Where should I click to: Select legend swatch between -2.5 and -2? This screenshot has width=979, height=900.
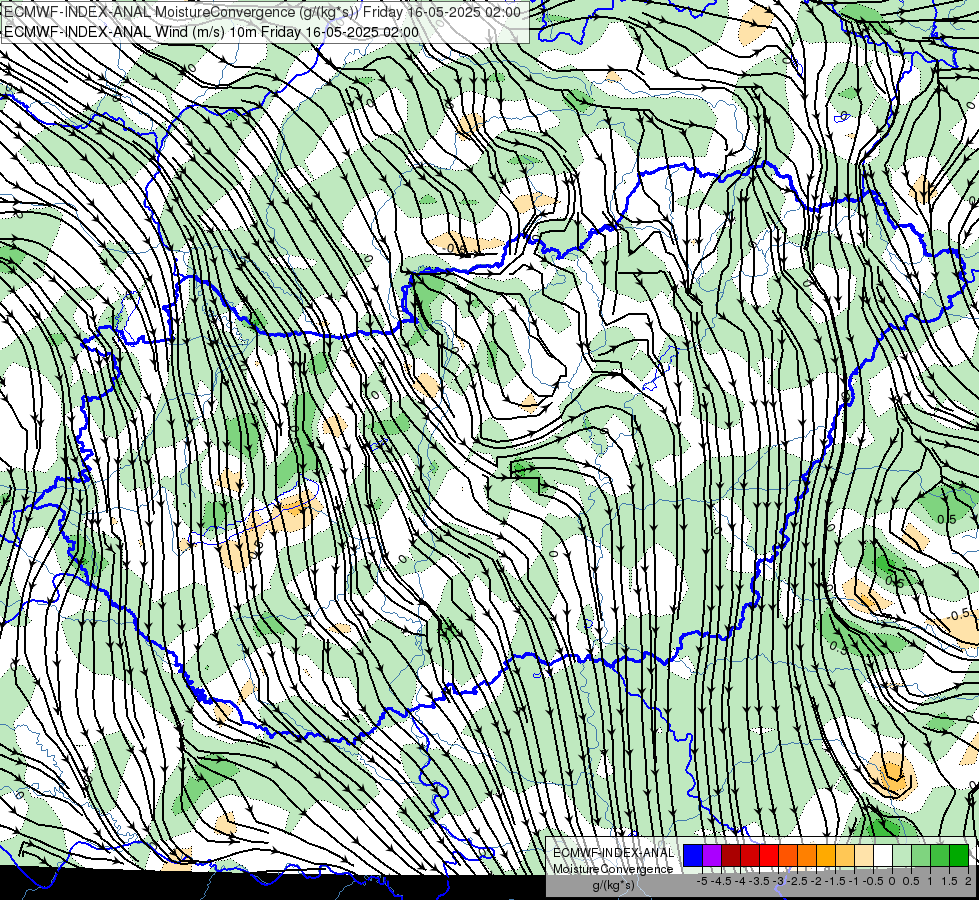[807, 856]
